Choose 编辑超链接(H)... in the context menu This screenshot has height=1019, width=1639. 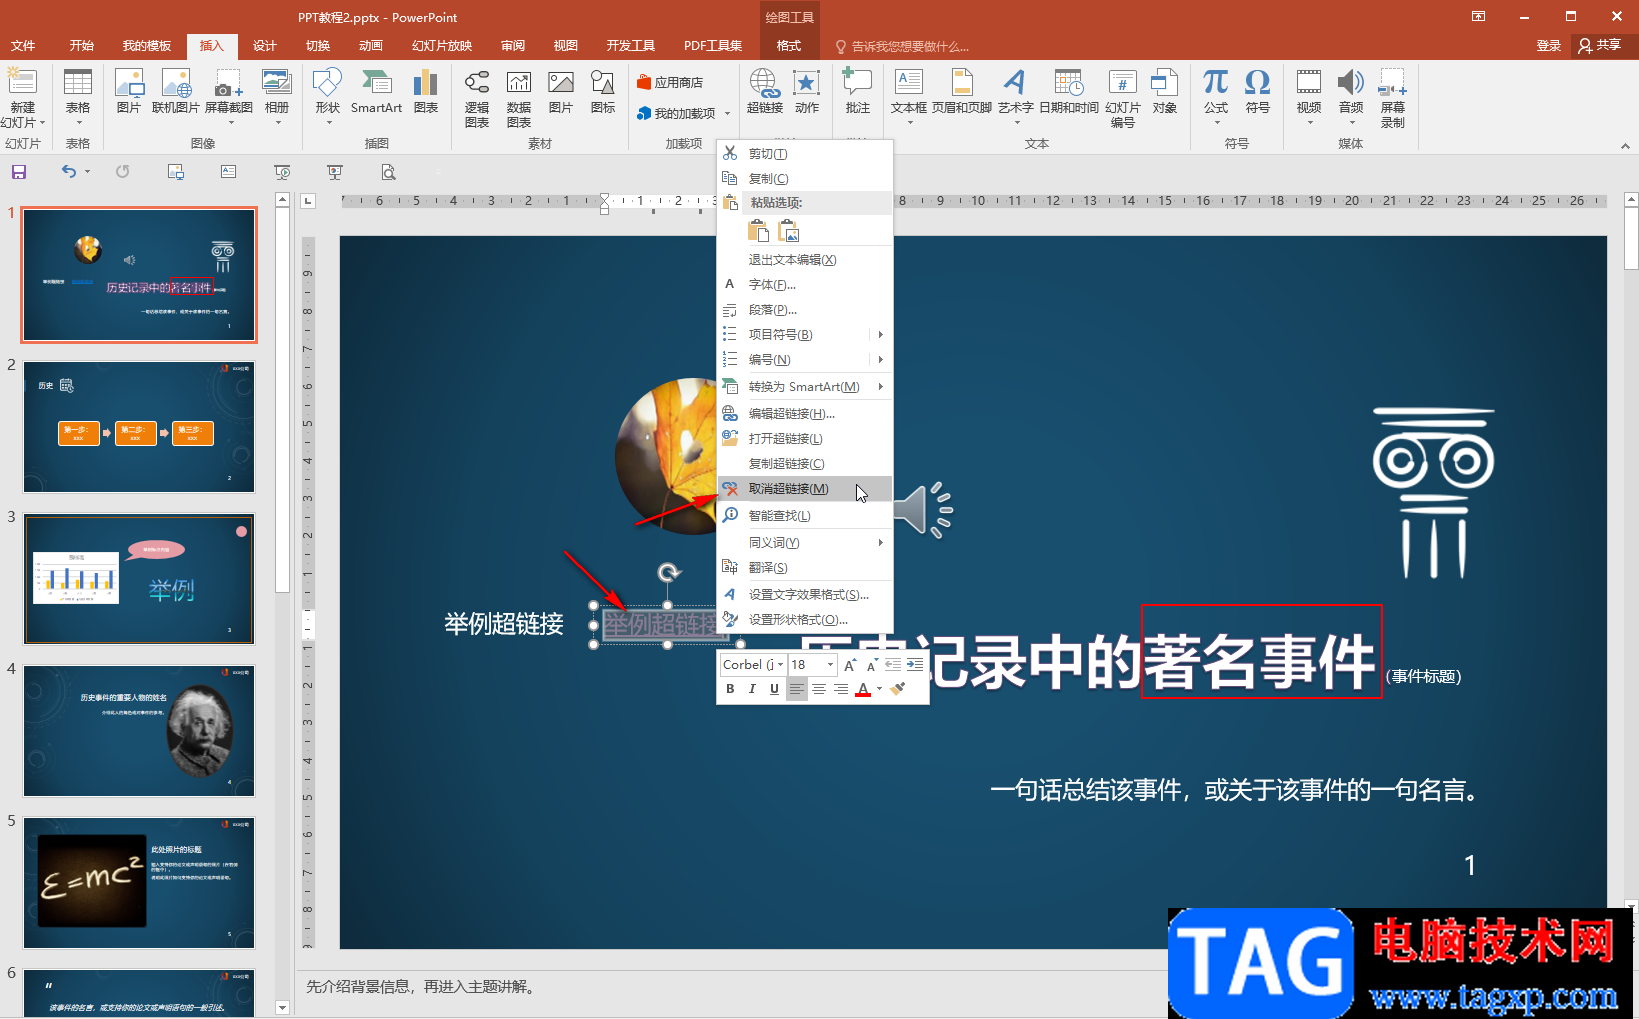(x=805, y=413)
